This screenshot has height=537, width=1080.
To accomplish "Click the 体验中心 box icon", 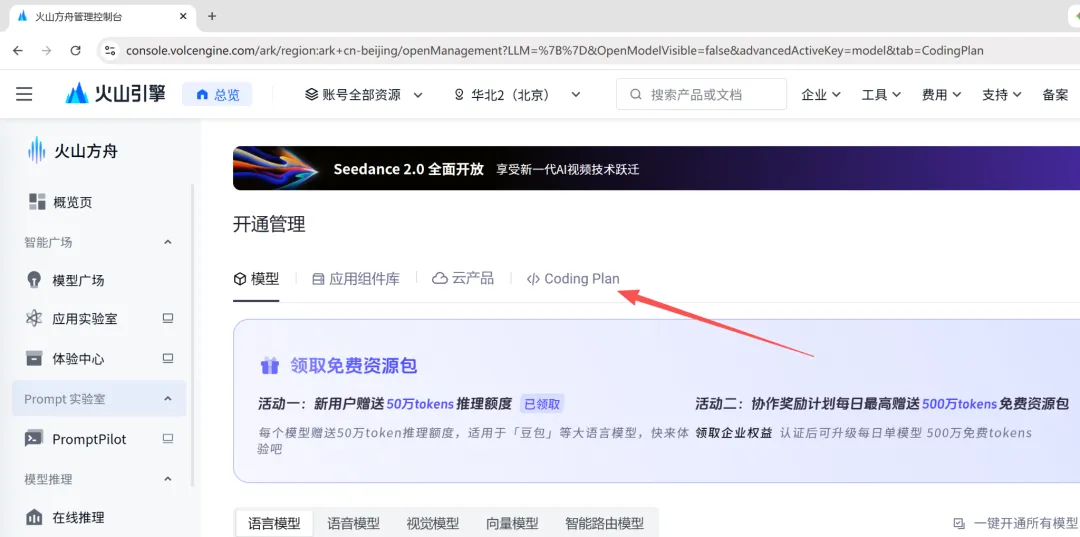I will coord(34,359).
